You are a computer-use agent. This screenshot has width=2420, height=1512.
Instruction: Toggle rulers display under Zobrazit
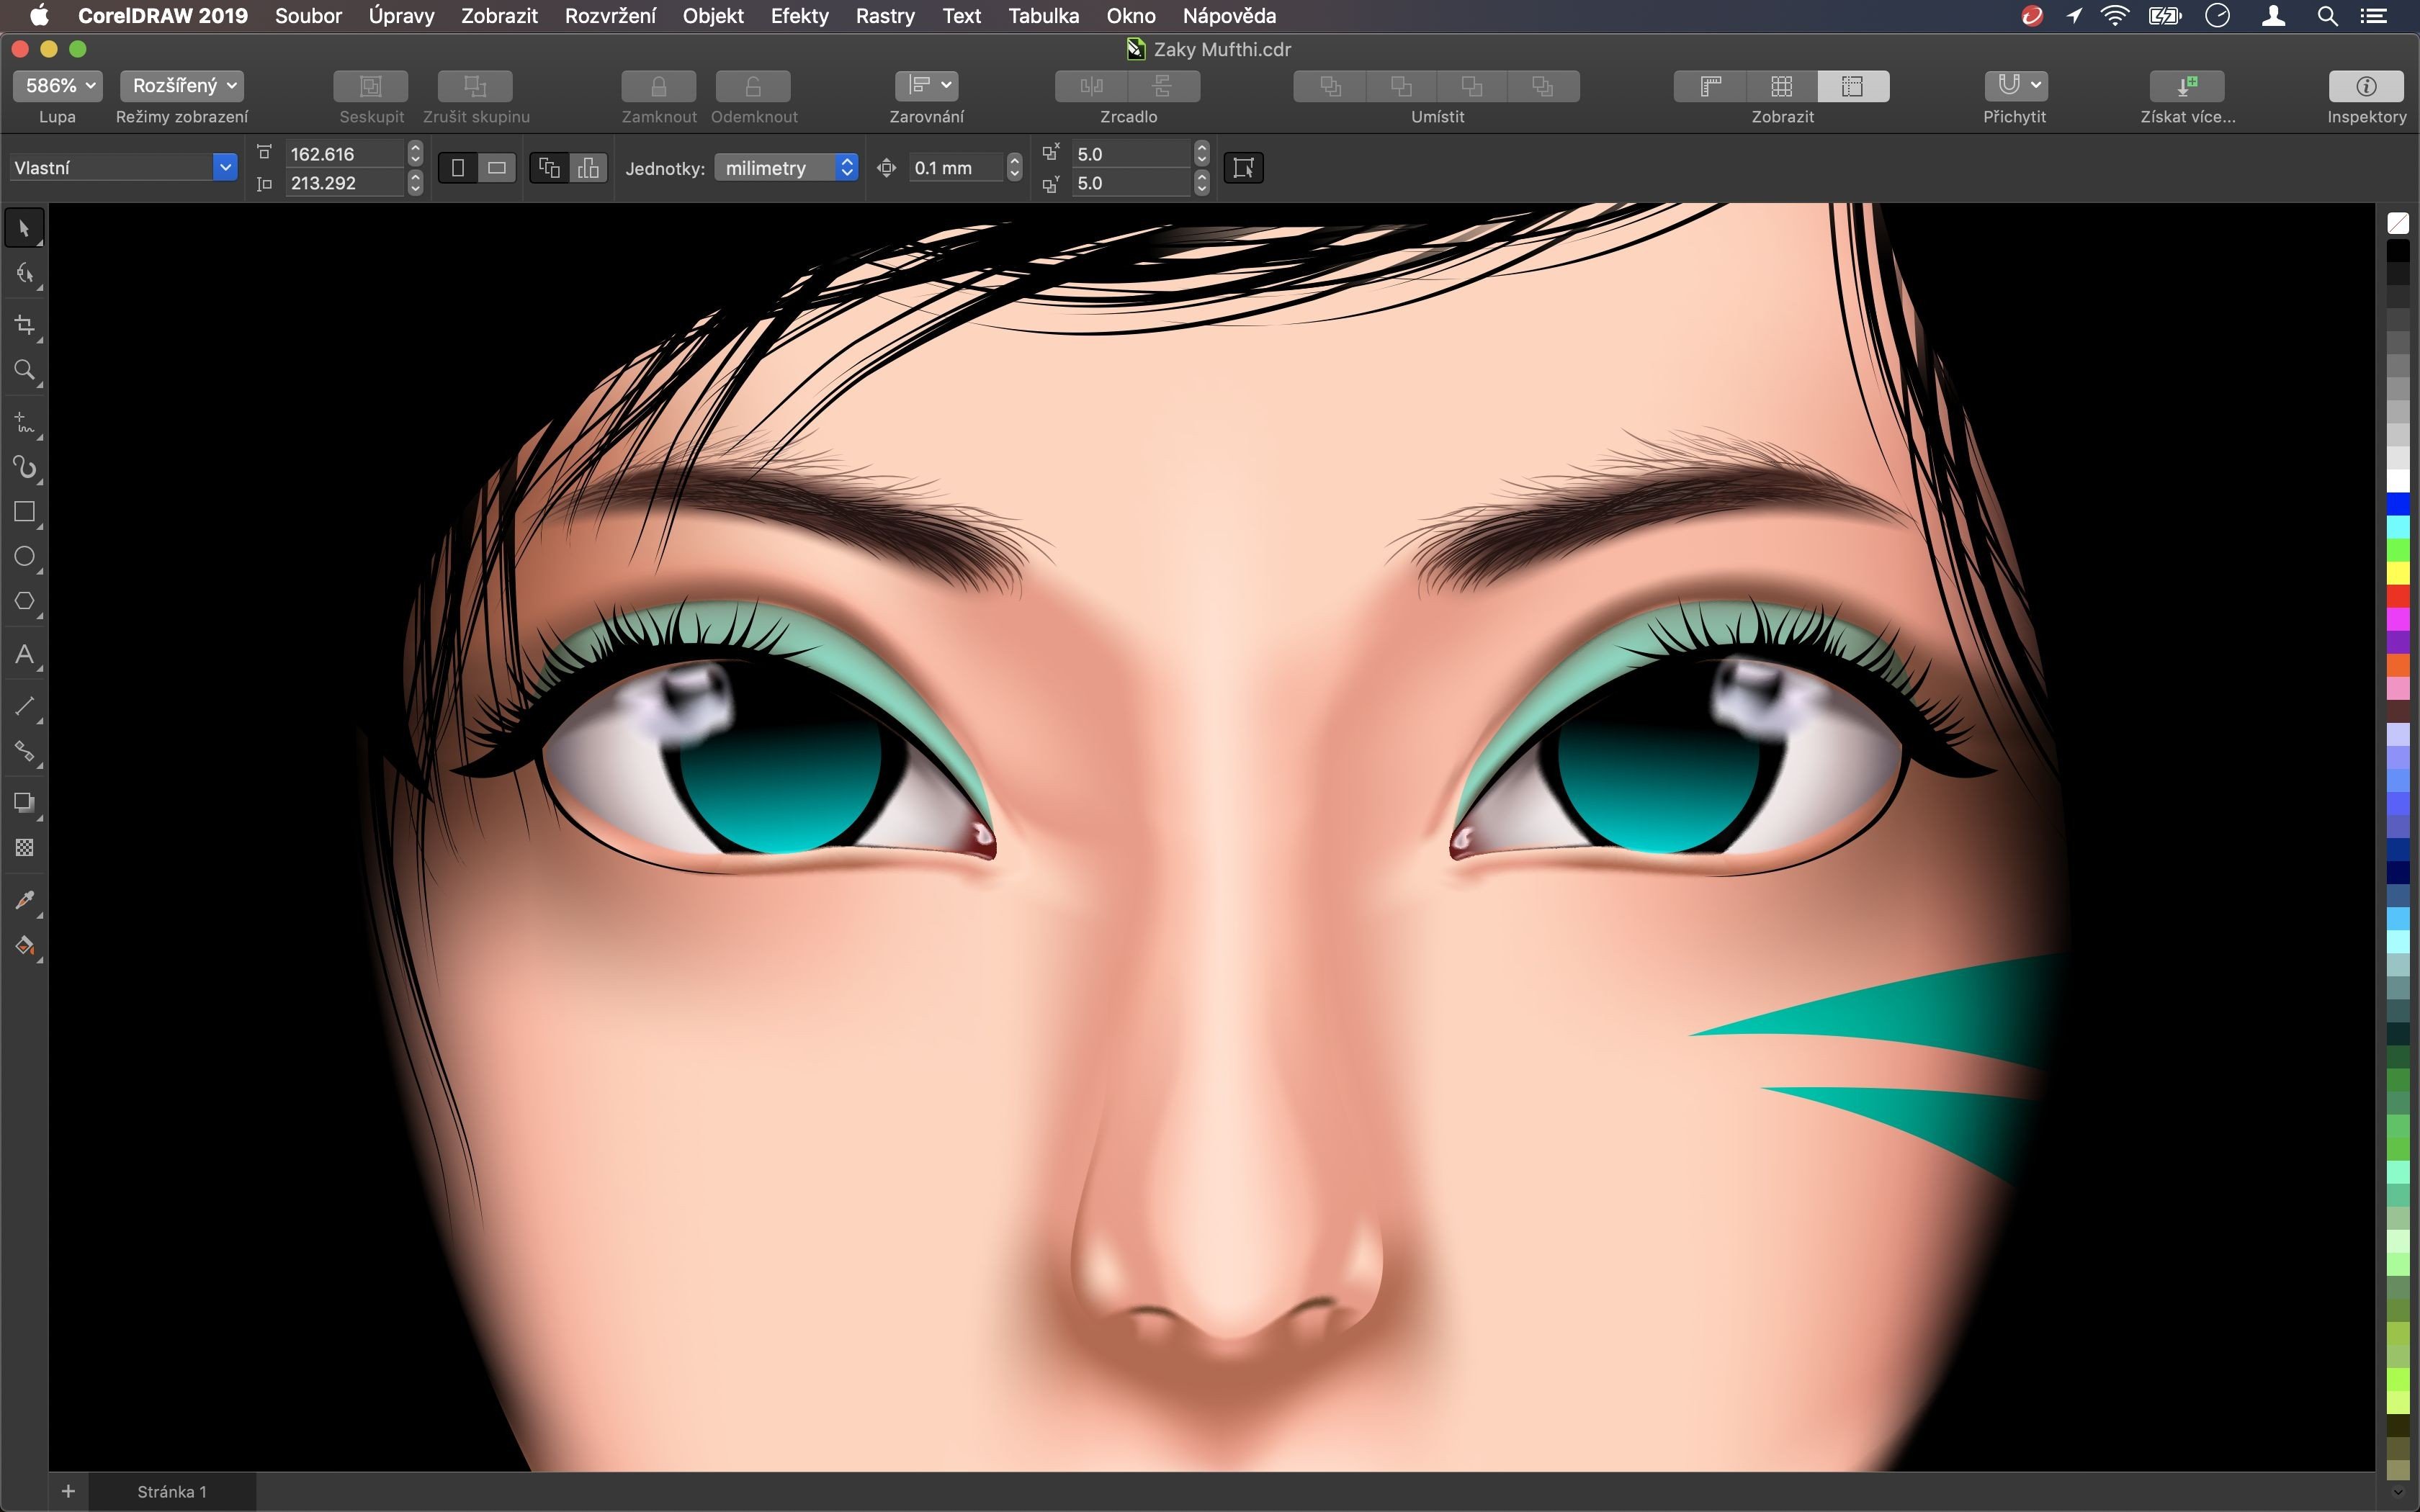click(1710, 86)
